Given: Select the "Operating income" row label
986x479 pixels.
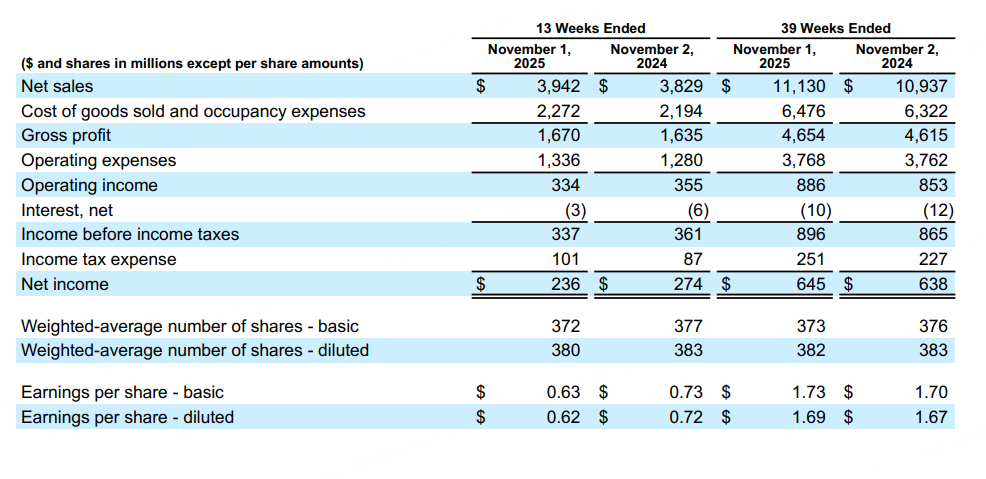Looking at the screenshot, I should coord(89,185).
